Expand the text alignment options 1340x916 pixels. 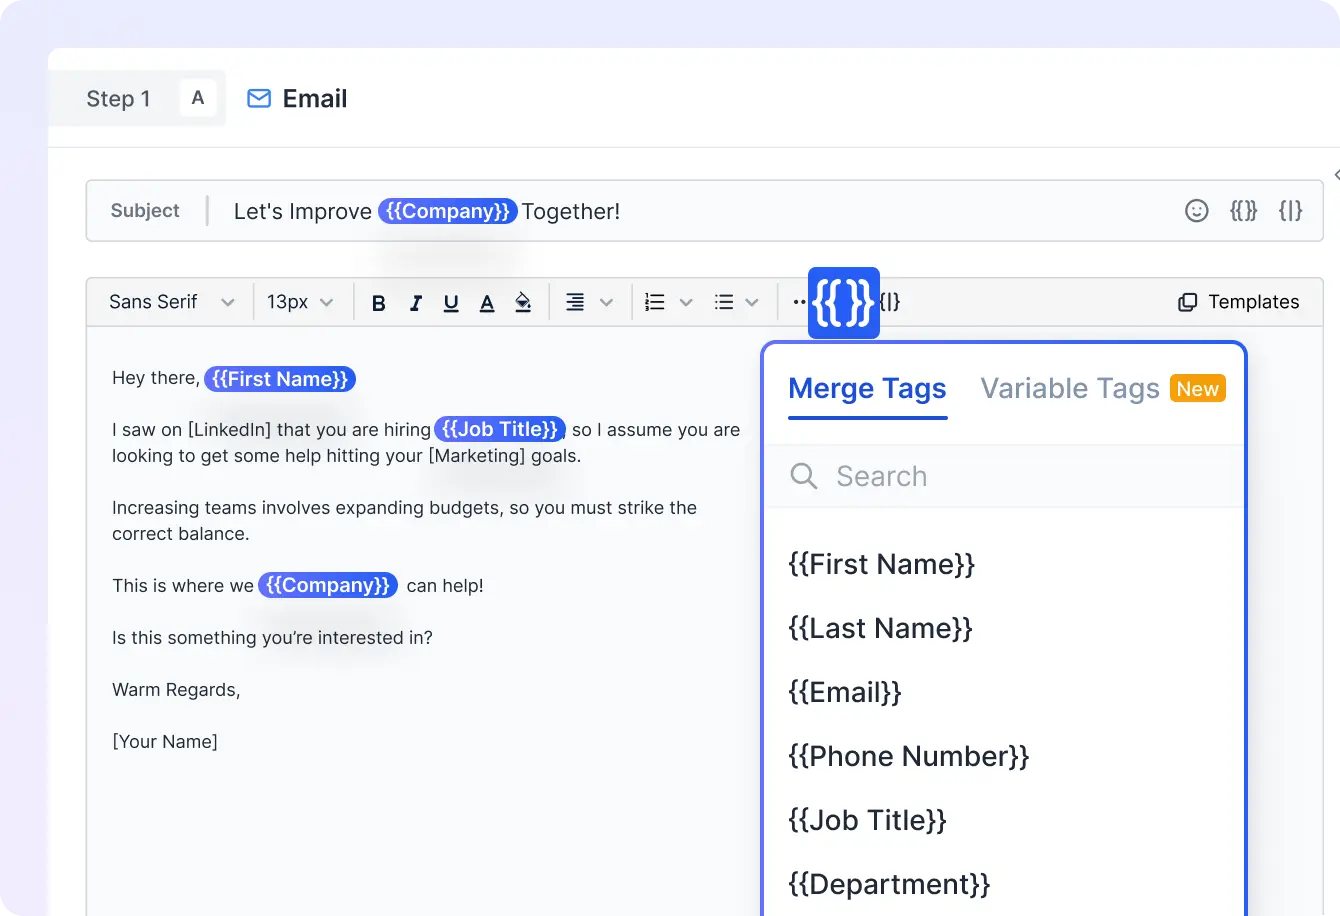tap(589, 301)
